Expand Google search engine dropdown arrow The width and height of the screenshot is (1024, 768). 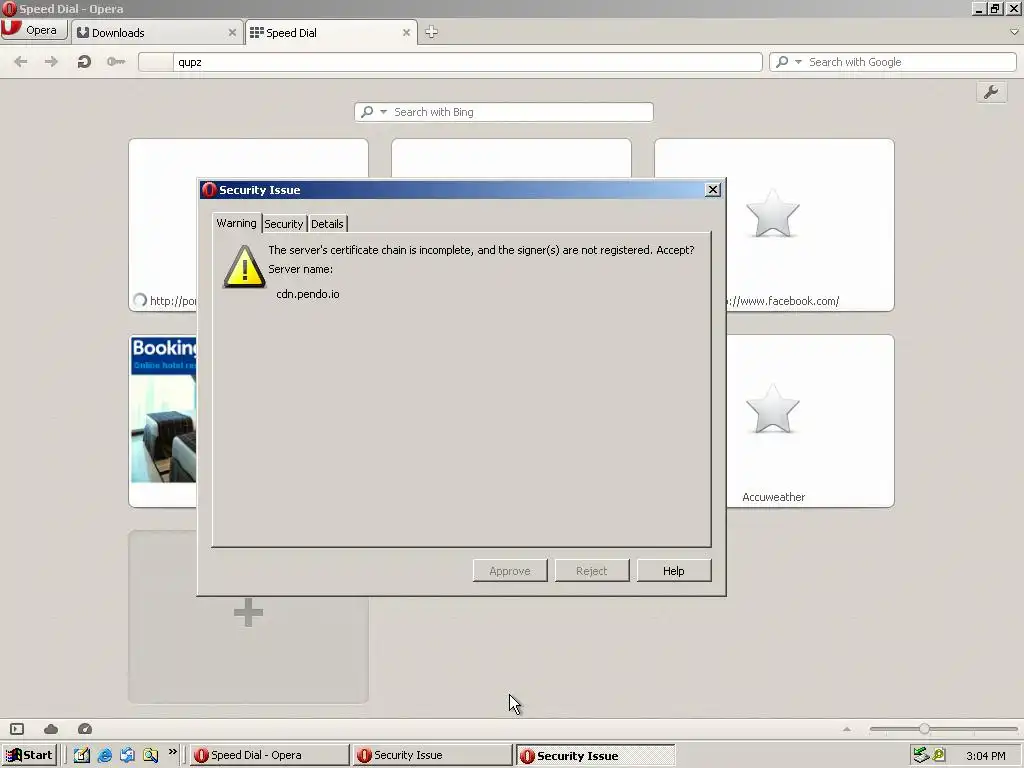[x=798, y=62]
